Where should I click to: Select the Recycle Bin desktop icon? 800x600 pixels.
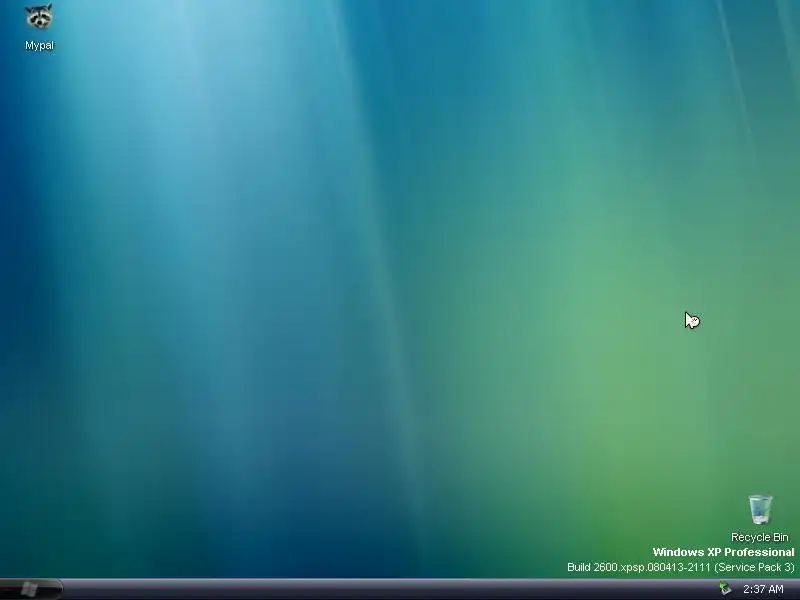[760, 509]
